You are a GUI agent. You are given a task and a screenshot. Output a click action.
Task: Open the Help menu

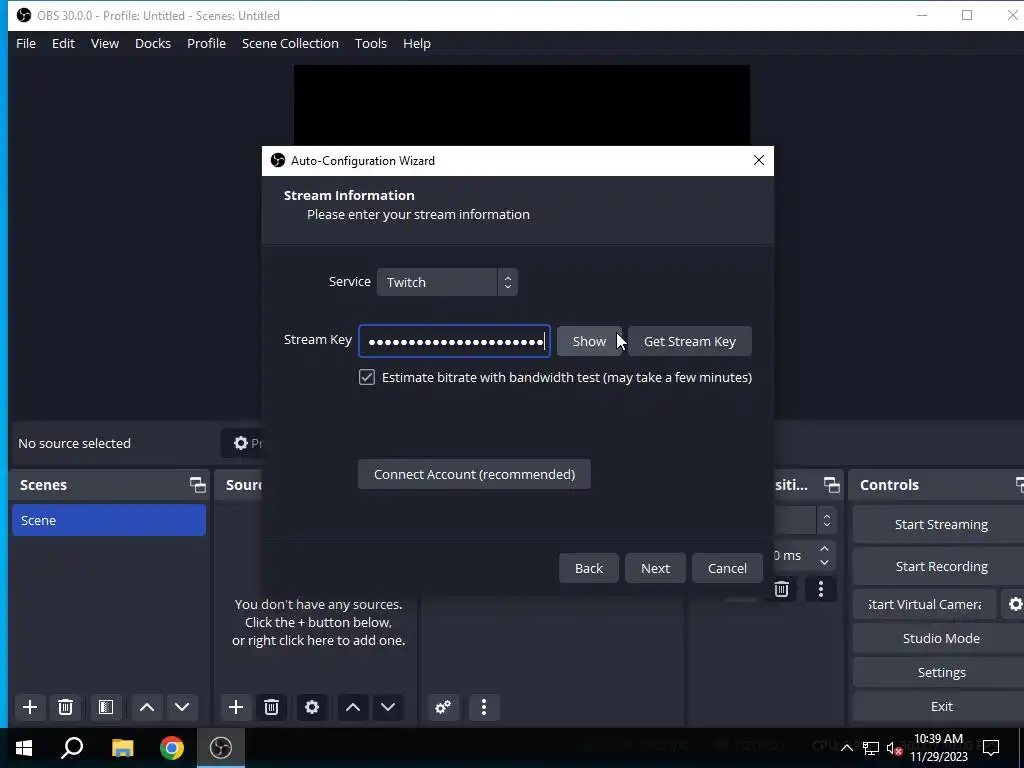417,43
